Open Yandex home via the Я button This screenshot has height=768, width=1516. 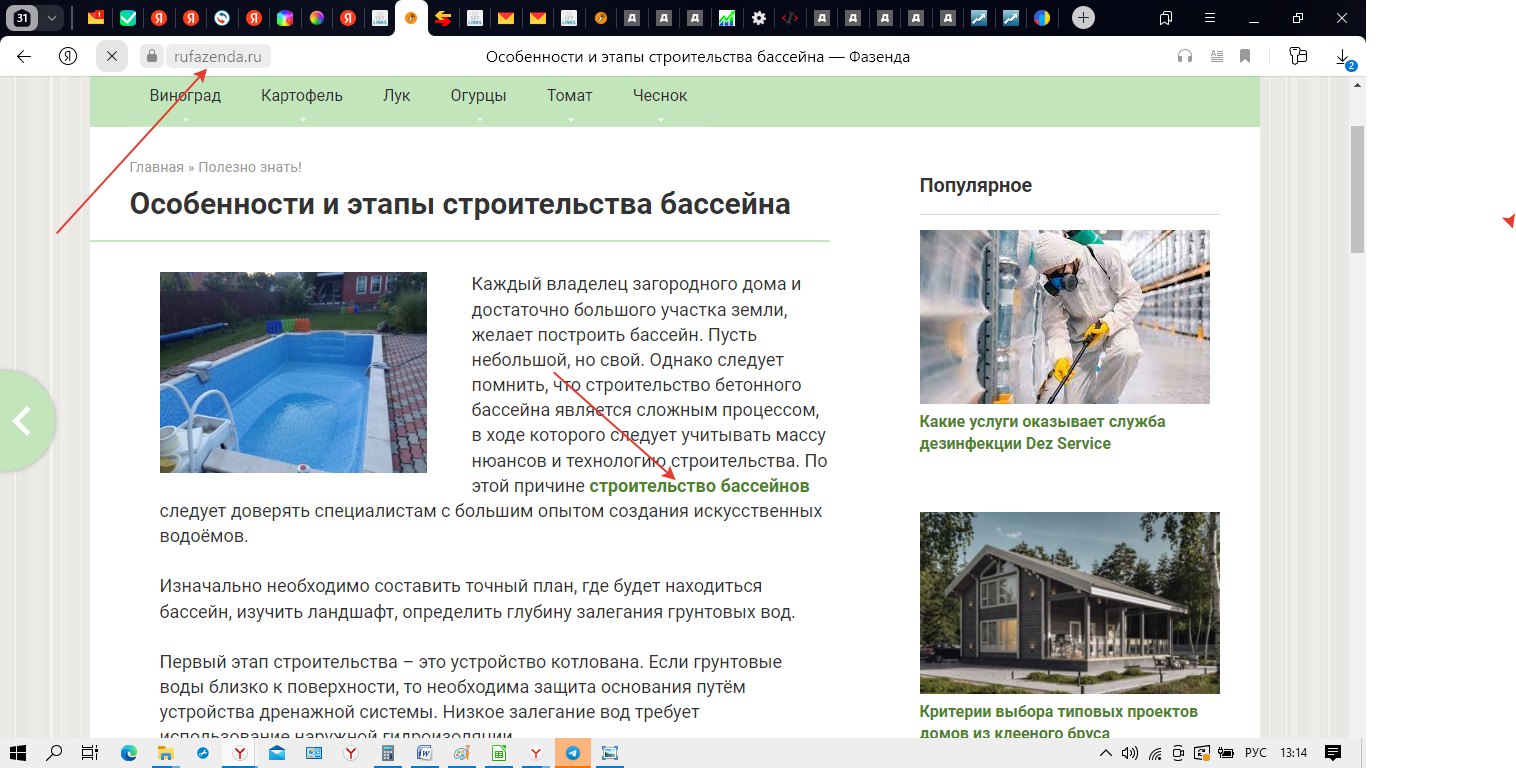click(x=68, y=57)
